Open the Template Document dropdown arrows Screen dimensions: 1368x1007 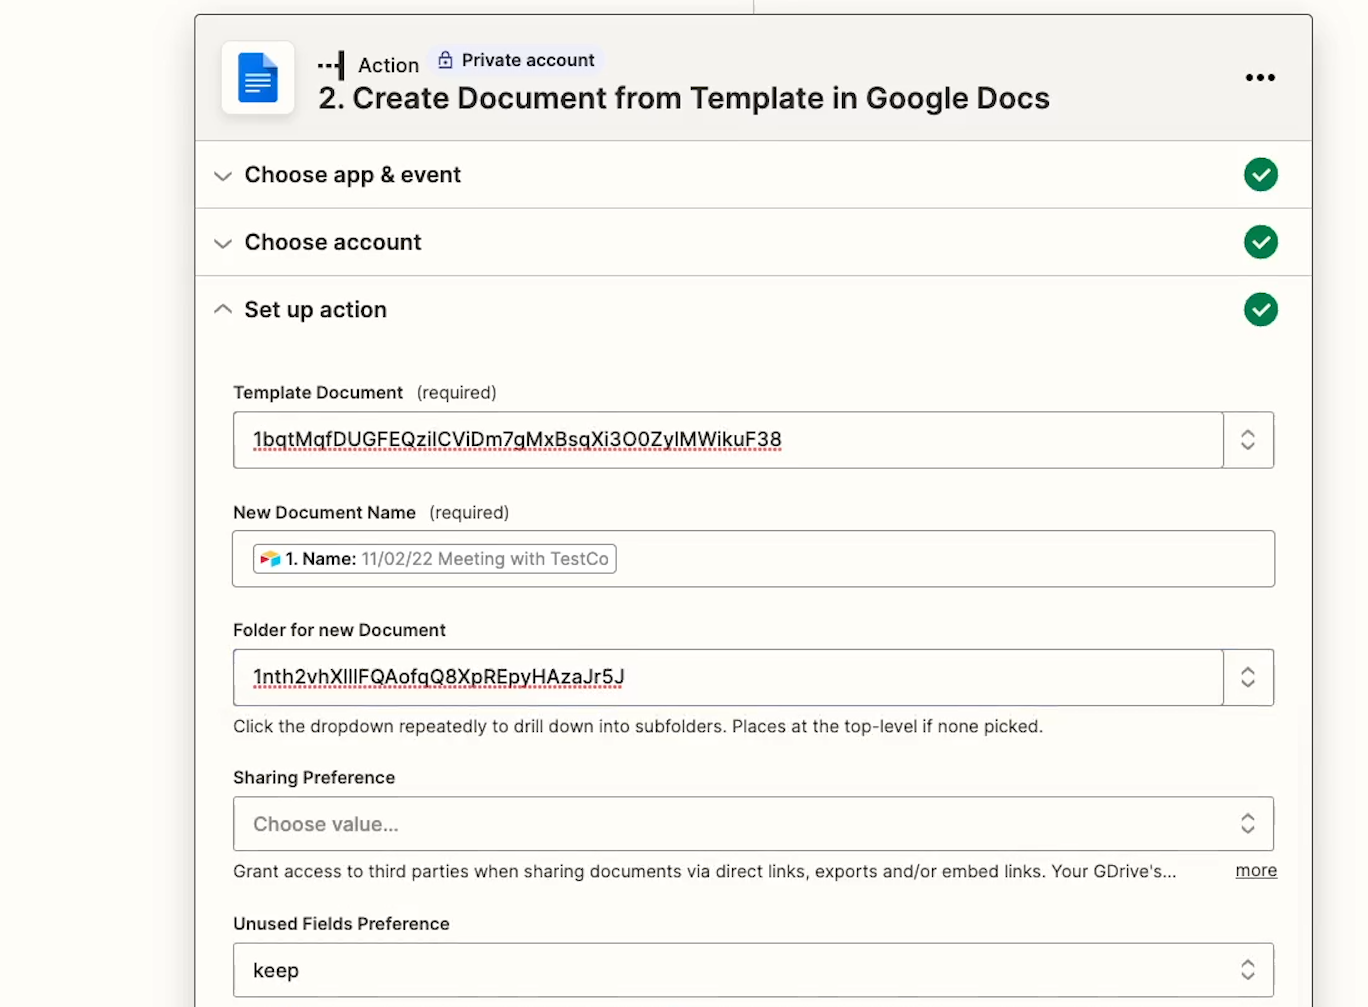[x=1248, y=440]
